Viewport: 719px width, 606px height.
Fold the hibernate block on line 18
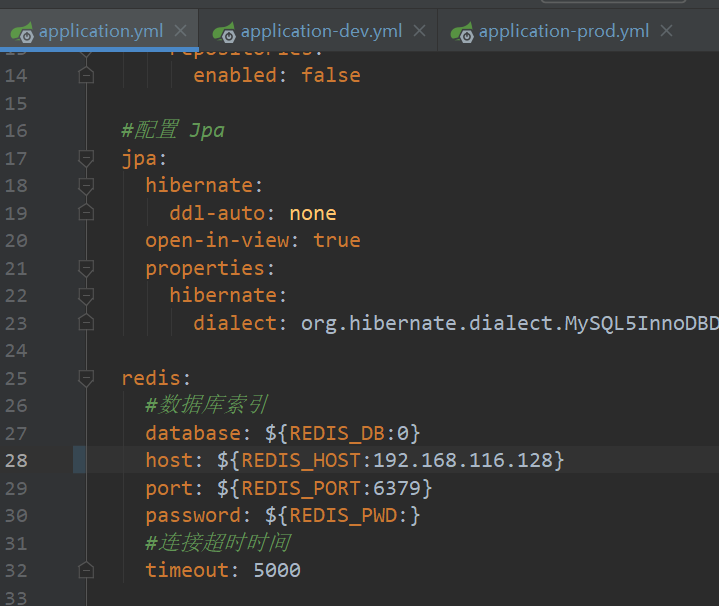[x=86, y=185]
